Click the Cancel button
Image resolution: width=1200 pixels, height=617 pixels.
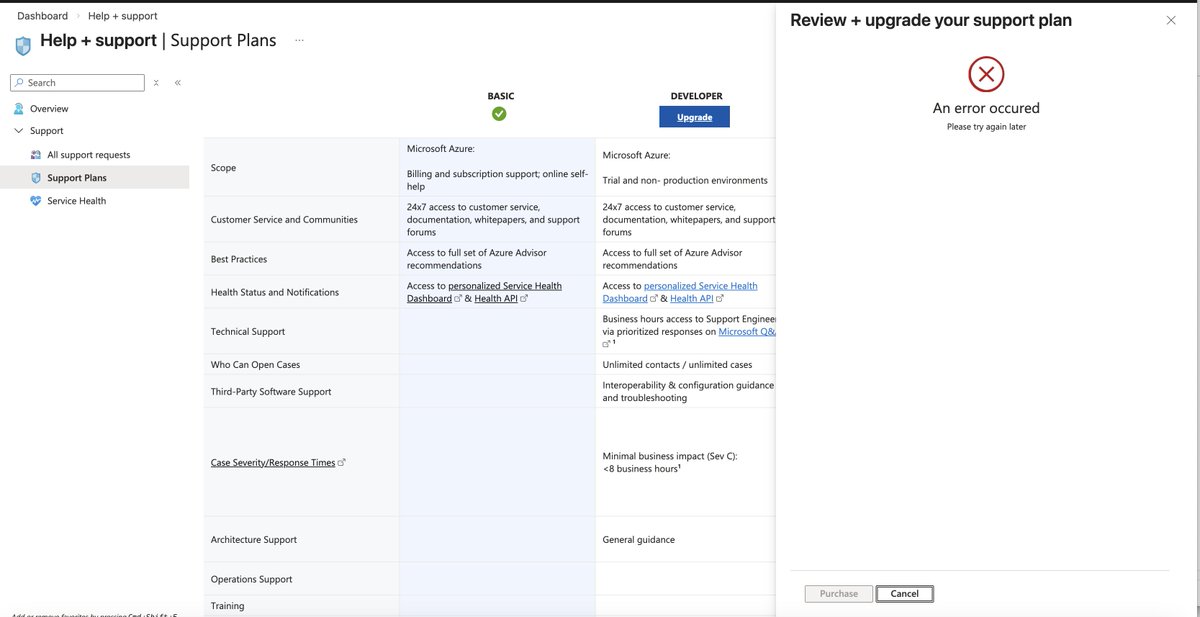pyautogui.click(x=904, y=594)
